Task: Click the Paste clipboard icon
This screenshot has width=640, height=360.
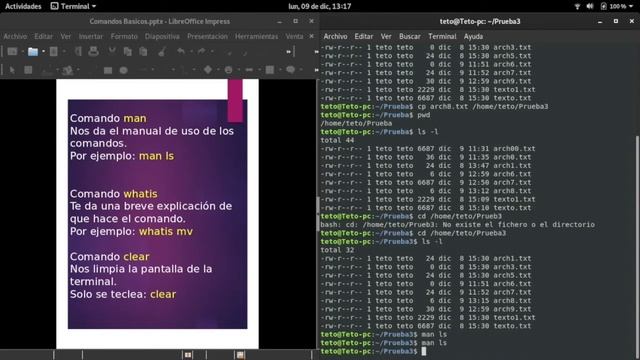Action: pos(143,51)
